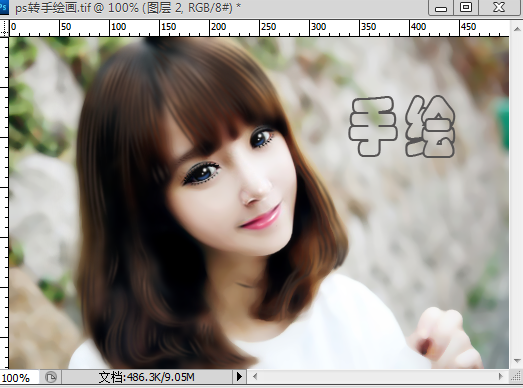Click the vertical scrollbar down arrow
Screen dimensions: 523x388
(517, 361)
